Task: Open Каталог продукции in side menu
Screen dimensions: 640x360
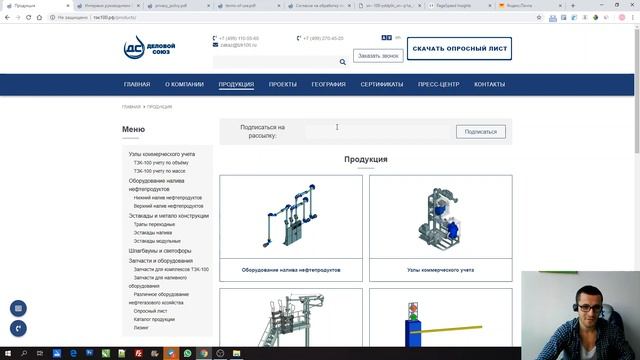Action: (x=154, y=320)
